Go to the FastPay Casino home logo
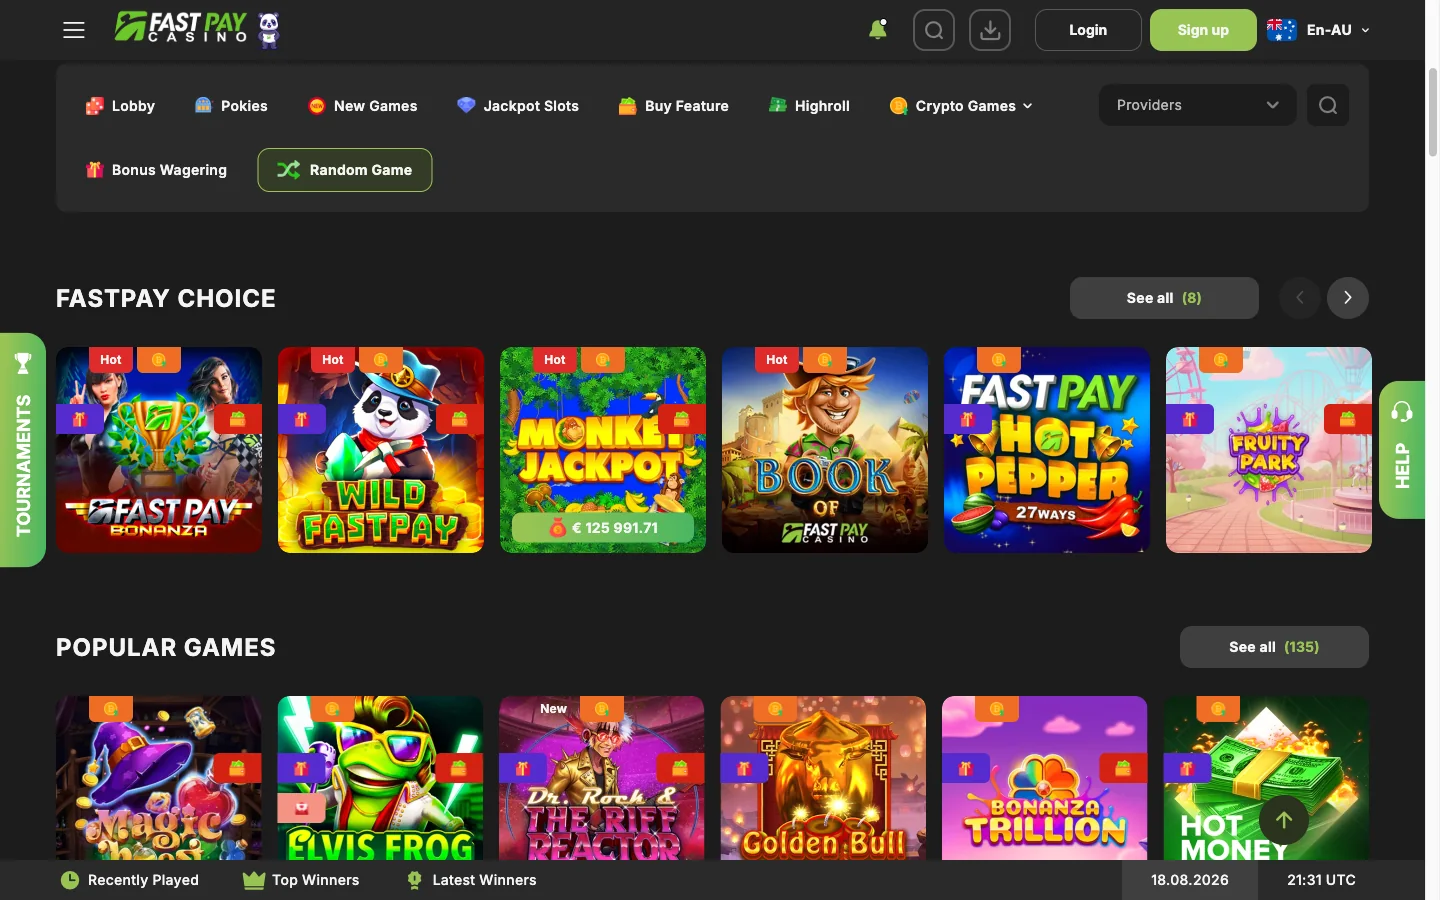Screen dimensions: 1440x900 (197, 29)
